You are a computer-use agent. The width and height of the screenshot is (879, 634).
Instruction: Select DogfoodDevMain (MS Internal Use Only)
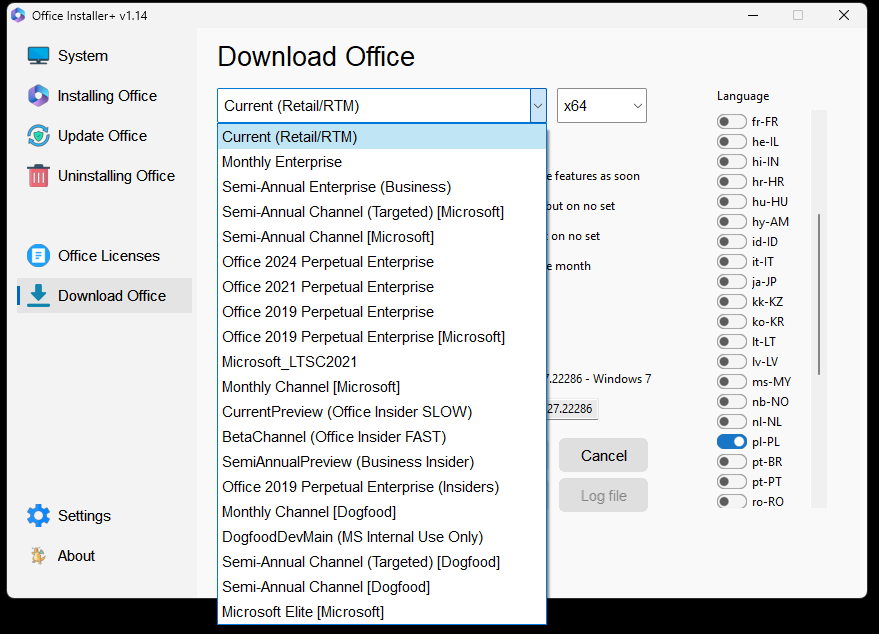click(x=382, y=537)
